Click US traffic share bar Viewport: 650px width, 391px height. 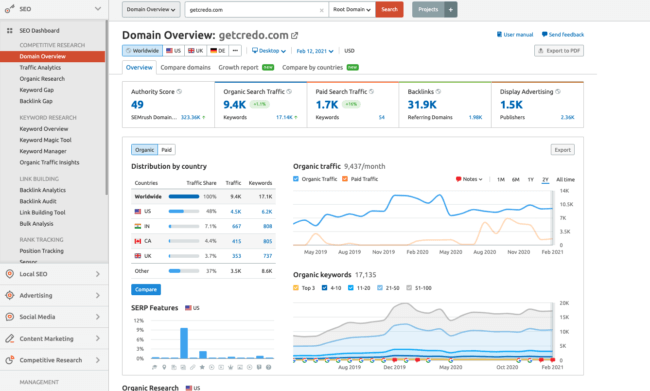(184, 211)
